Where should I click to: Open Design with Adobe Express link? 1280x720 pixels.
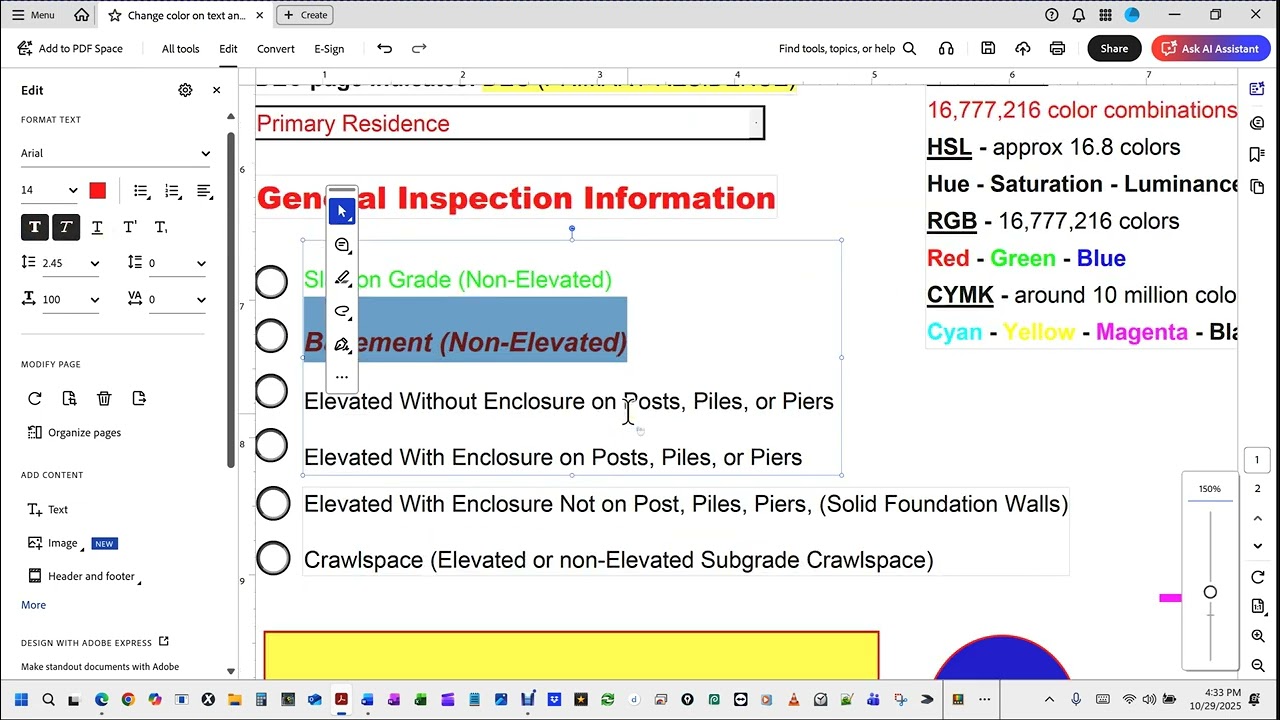point(95,642)
